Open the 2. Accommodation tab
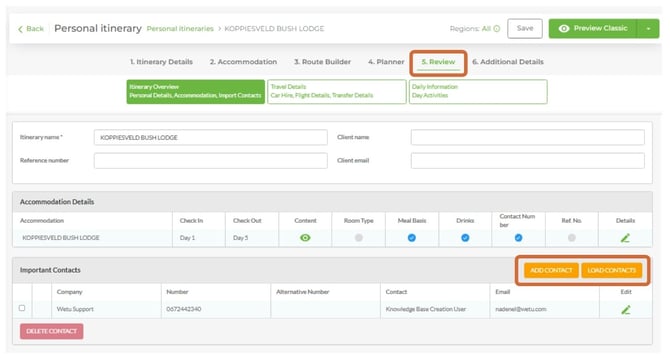Viewport: 670px width, 360px height. tap(243, 62)
